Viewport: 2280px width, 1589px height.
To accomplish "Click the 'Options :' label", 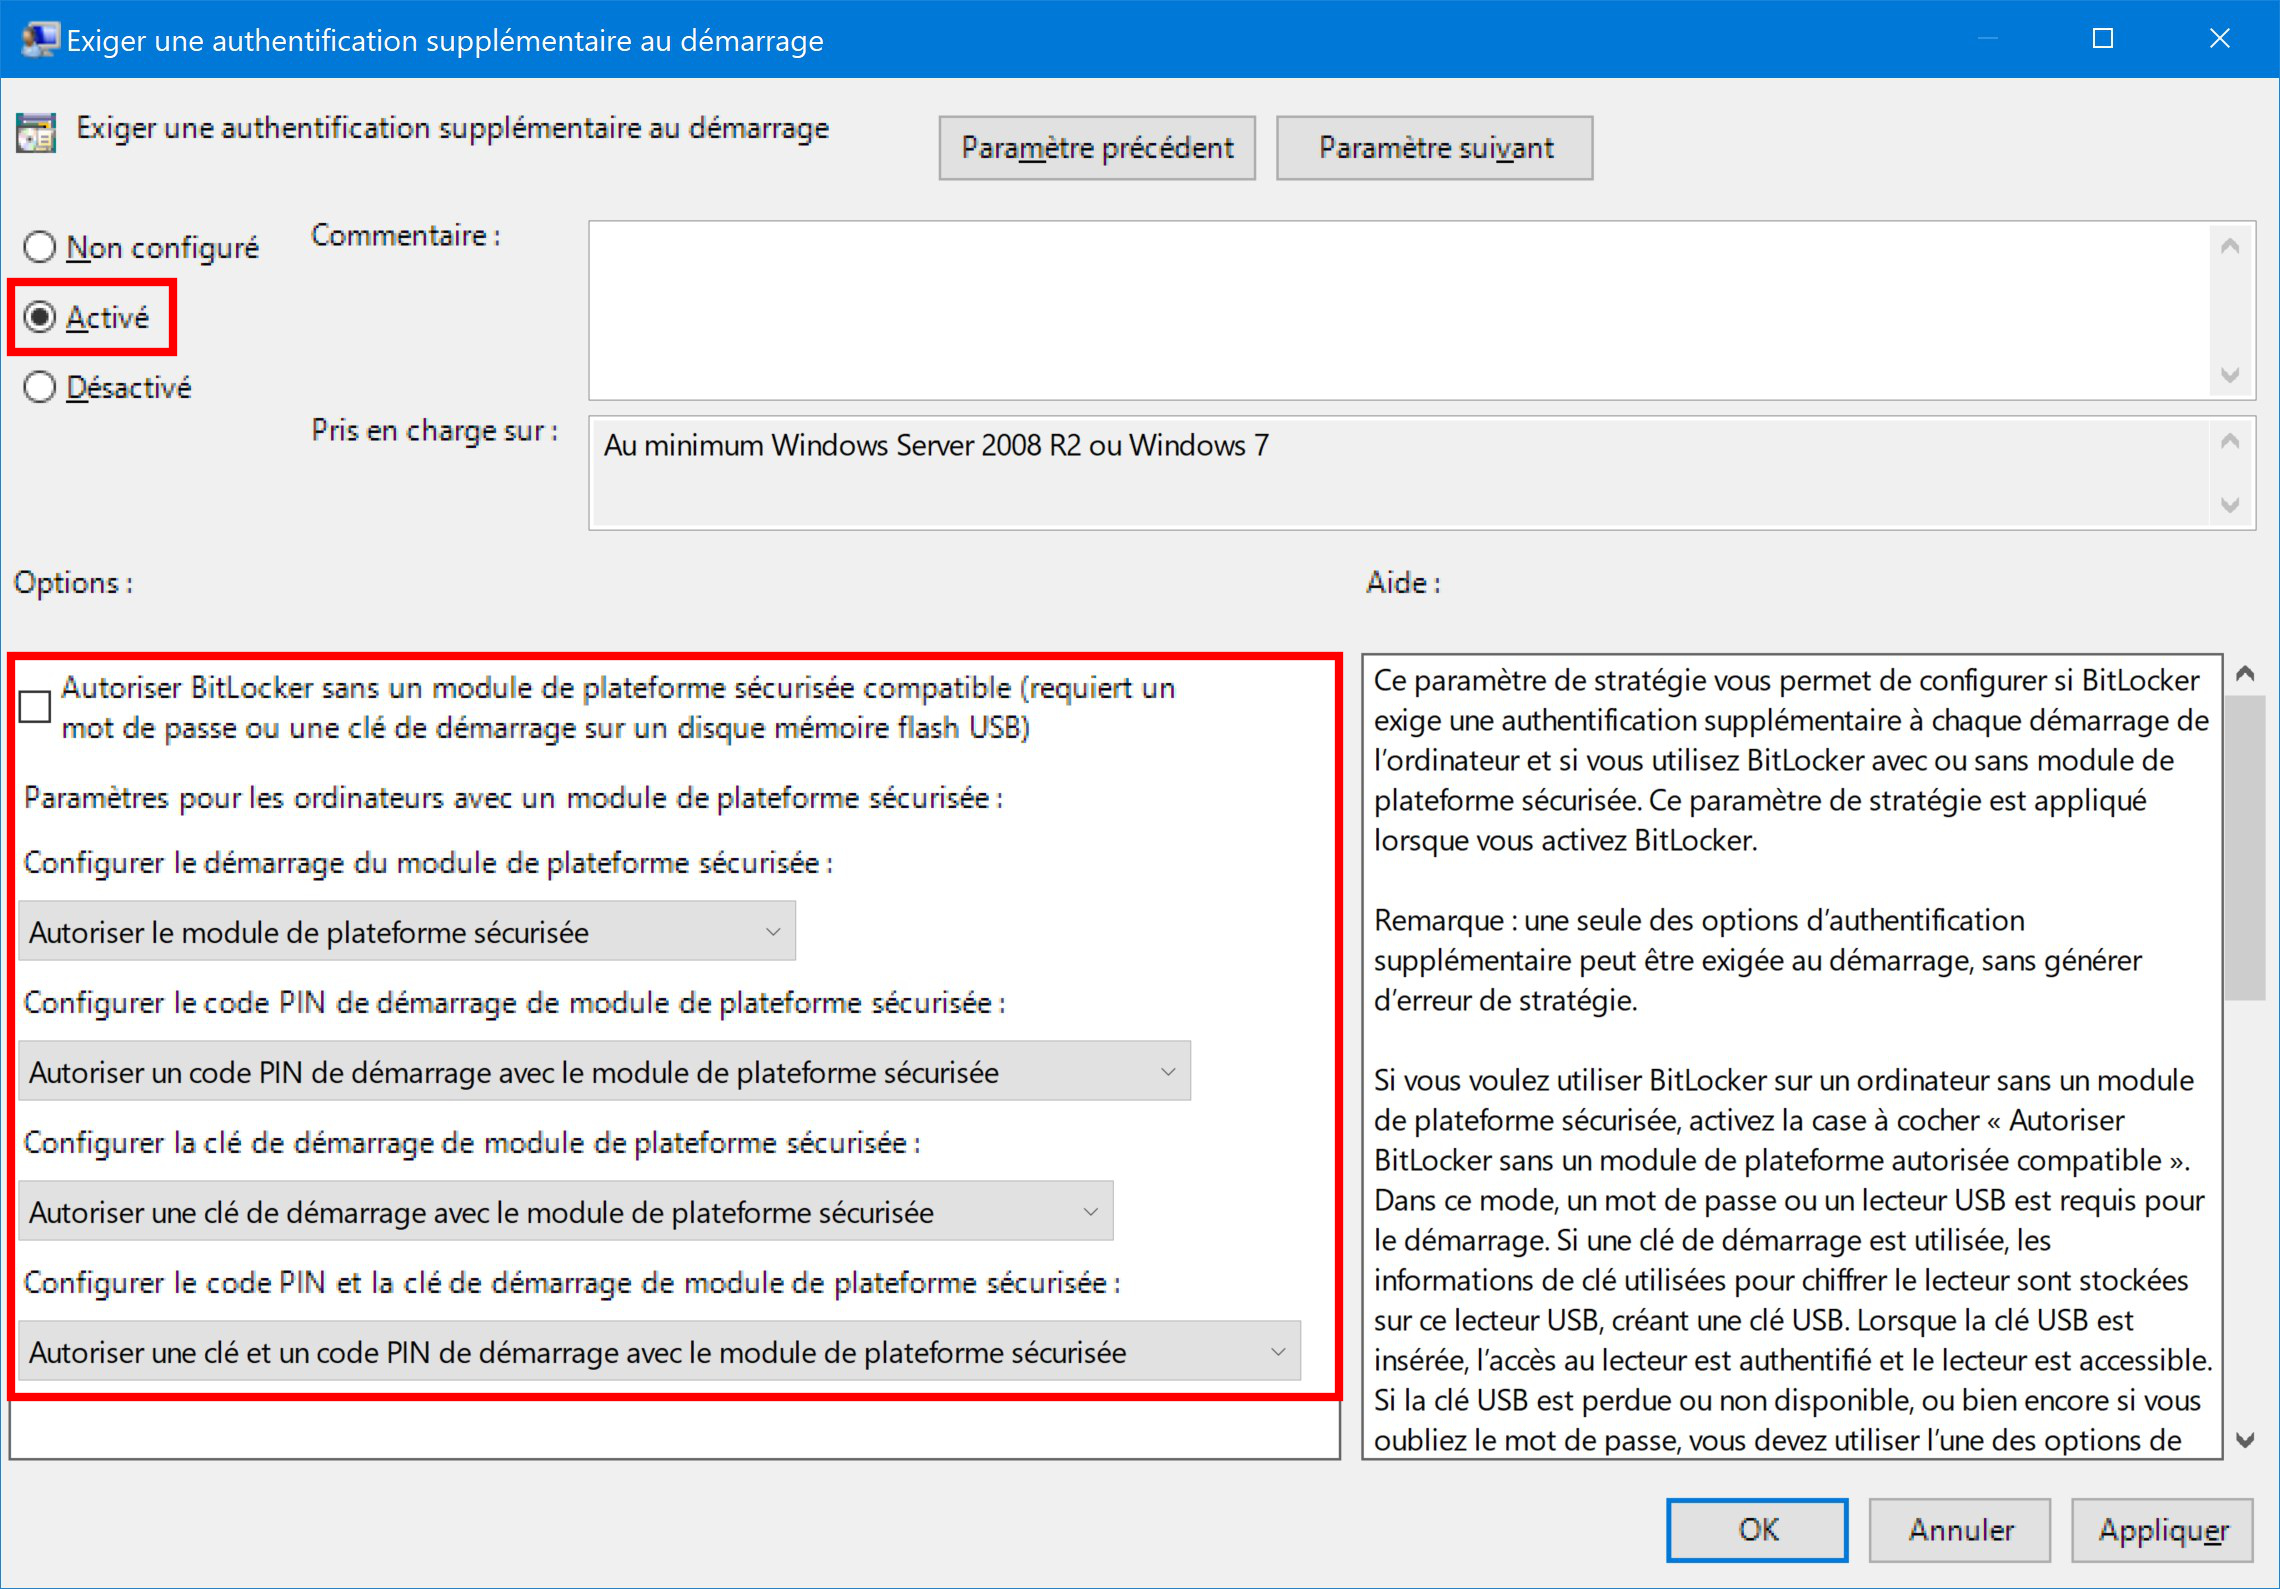I will coord(73,583).
